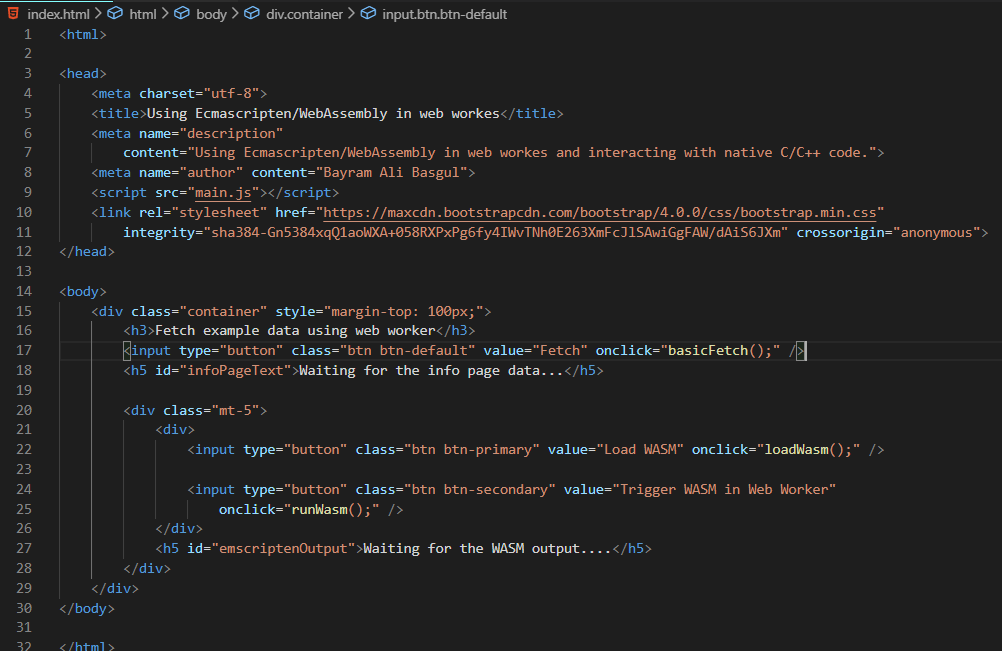Click line number 10 in gutter
Image resolution: width=1002 pixels, height=651 pixels.
[24, 212]
